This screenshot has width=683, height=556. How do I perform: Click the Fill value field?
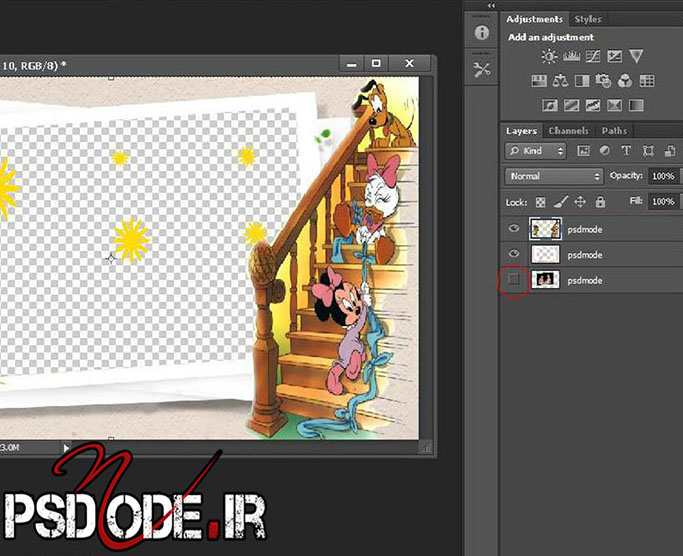[x=663, y=201]
